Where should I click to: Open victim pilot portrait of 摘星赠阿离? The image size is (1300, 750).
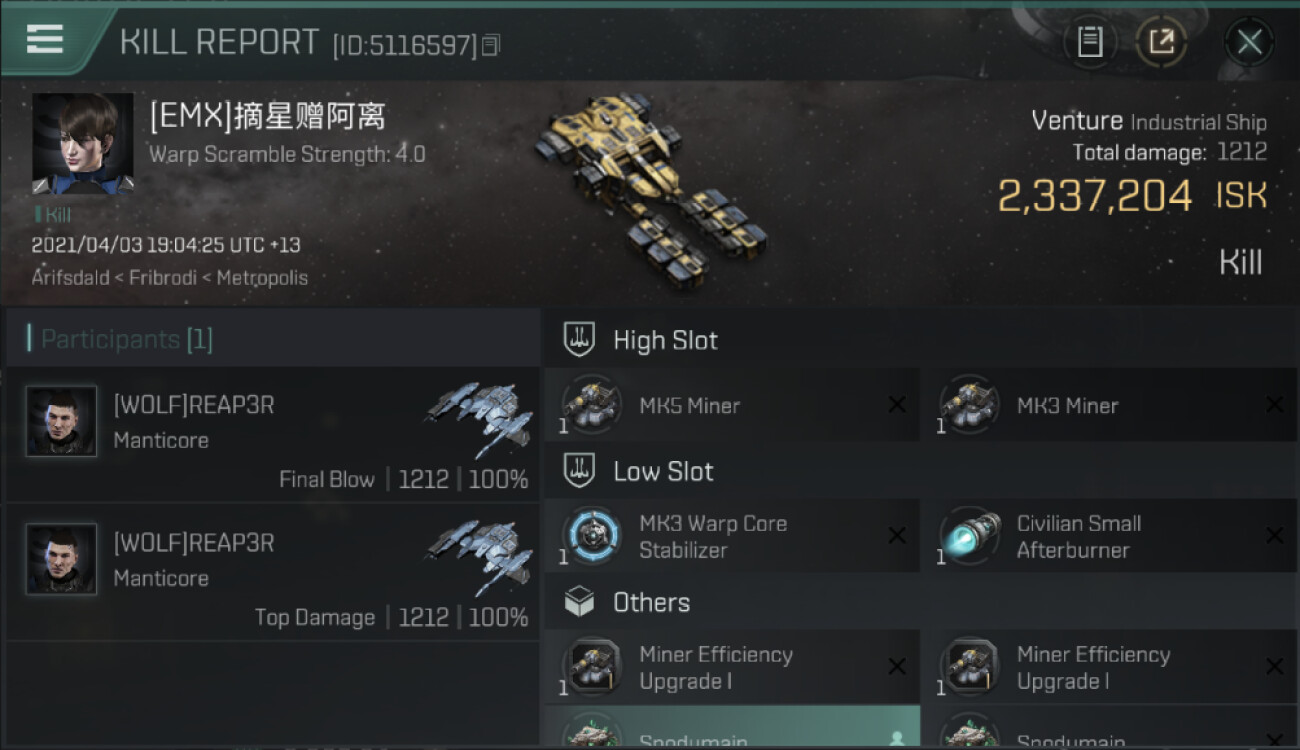[82, 143]
